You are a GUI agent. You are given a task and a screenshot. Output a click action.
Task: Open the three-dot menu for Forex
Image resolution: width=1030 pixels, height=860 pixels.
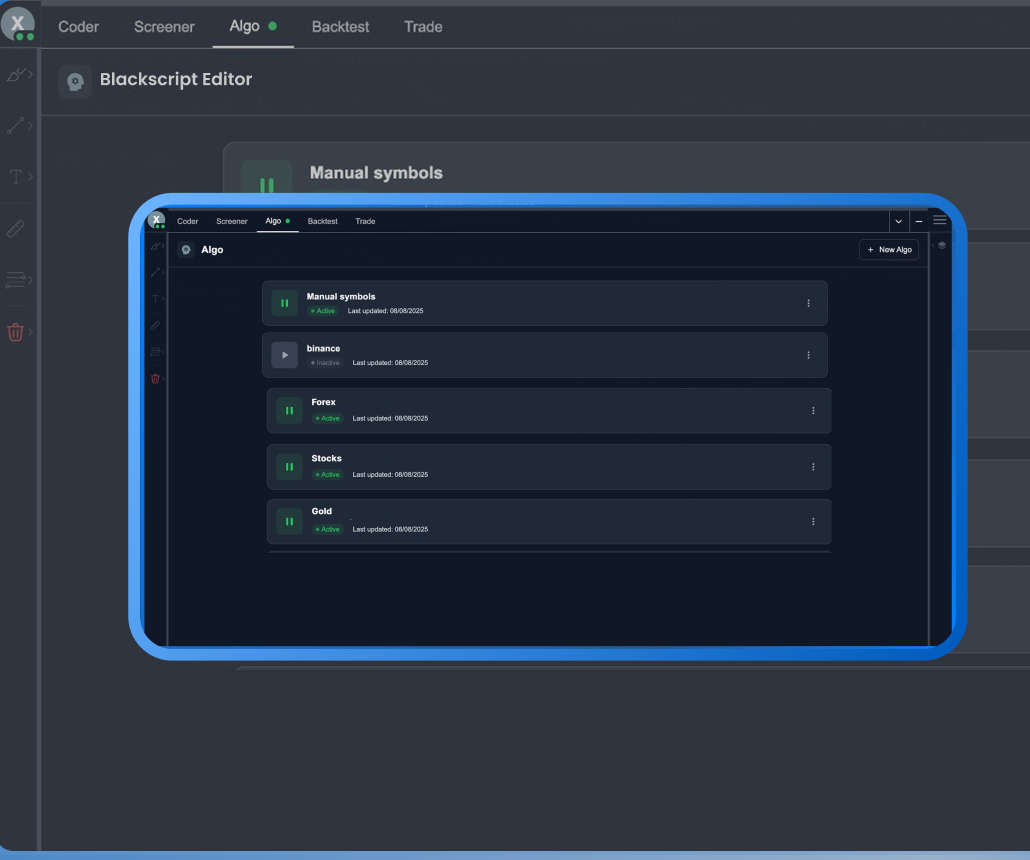point(813,411)
